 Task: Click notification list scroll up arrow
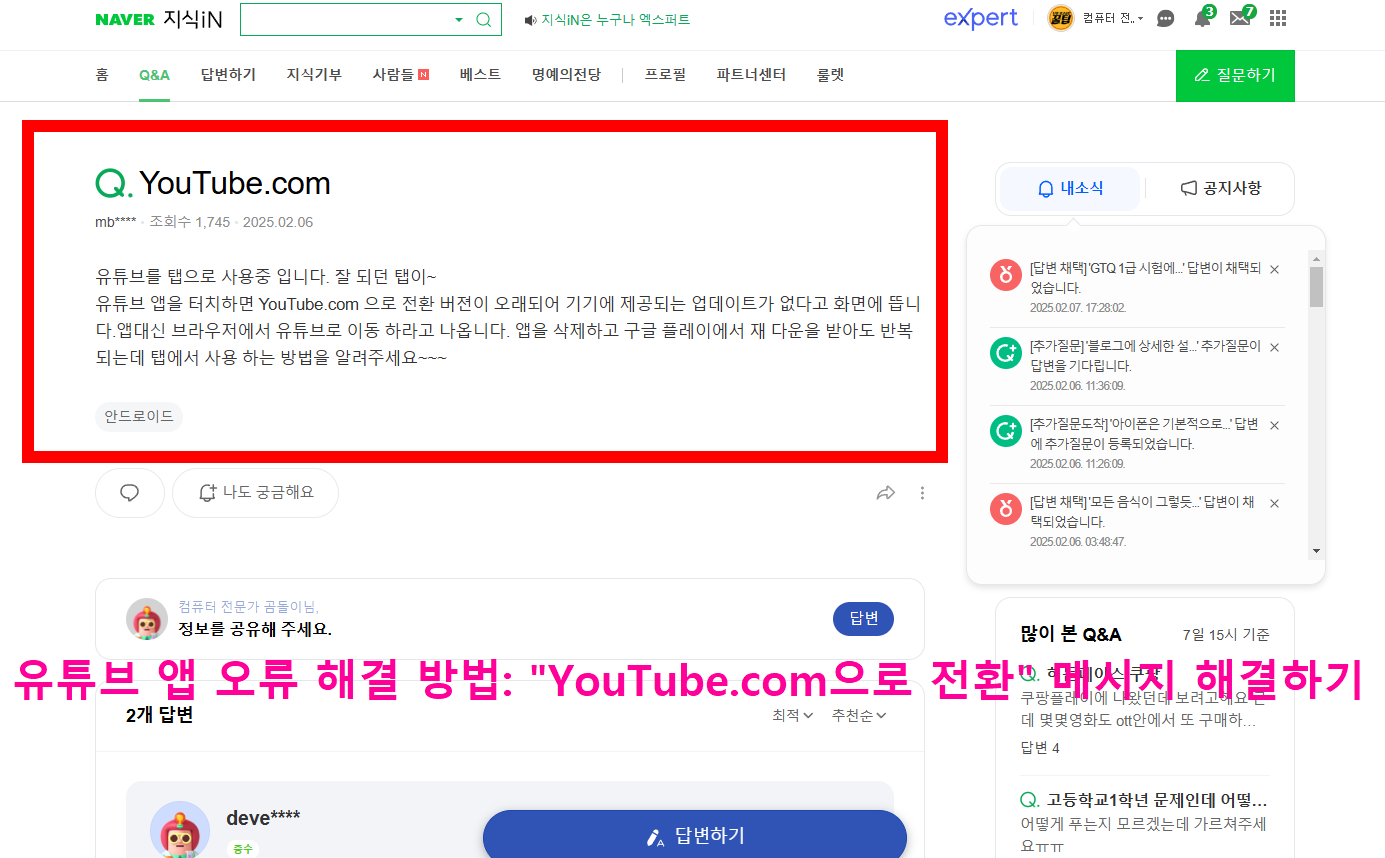point(1316,259)
